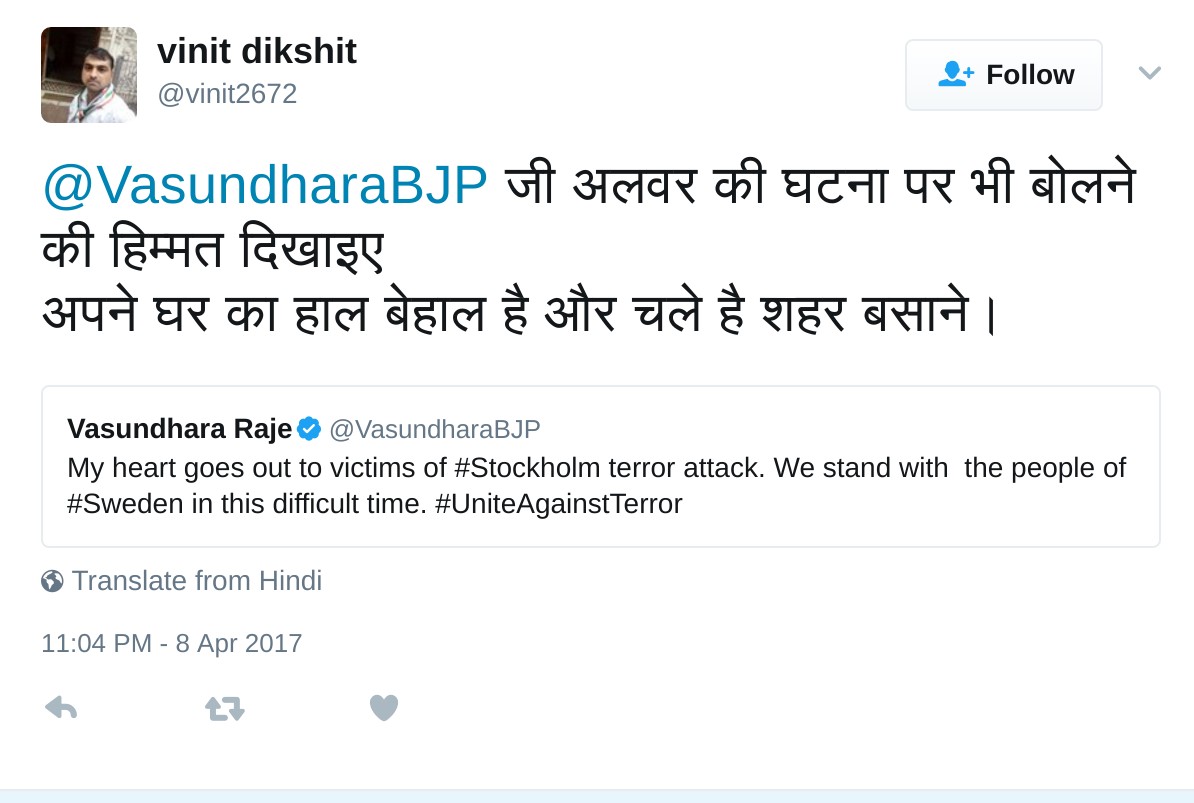Screen dimensions: 1194x803
Task: Click the globe icon beside Translate
Action: (52, 581)
